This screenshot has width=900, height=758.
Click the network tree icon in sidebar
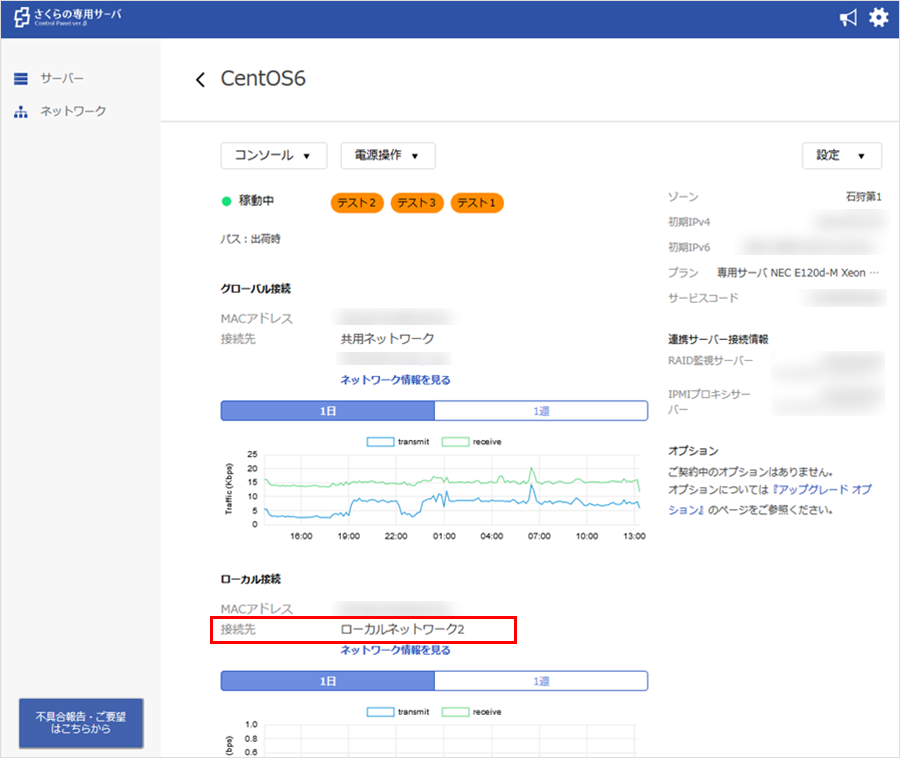click(x=21, y=111)
